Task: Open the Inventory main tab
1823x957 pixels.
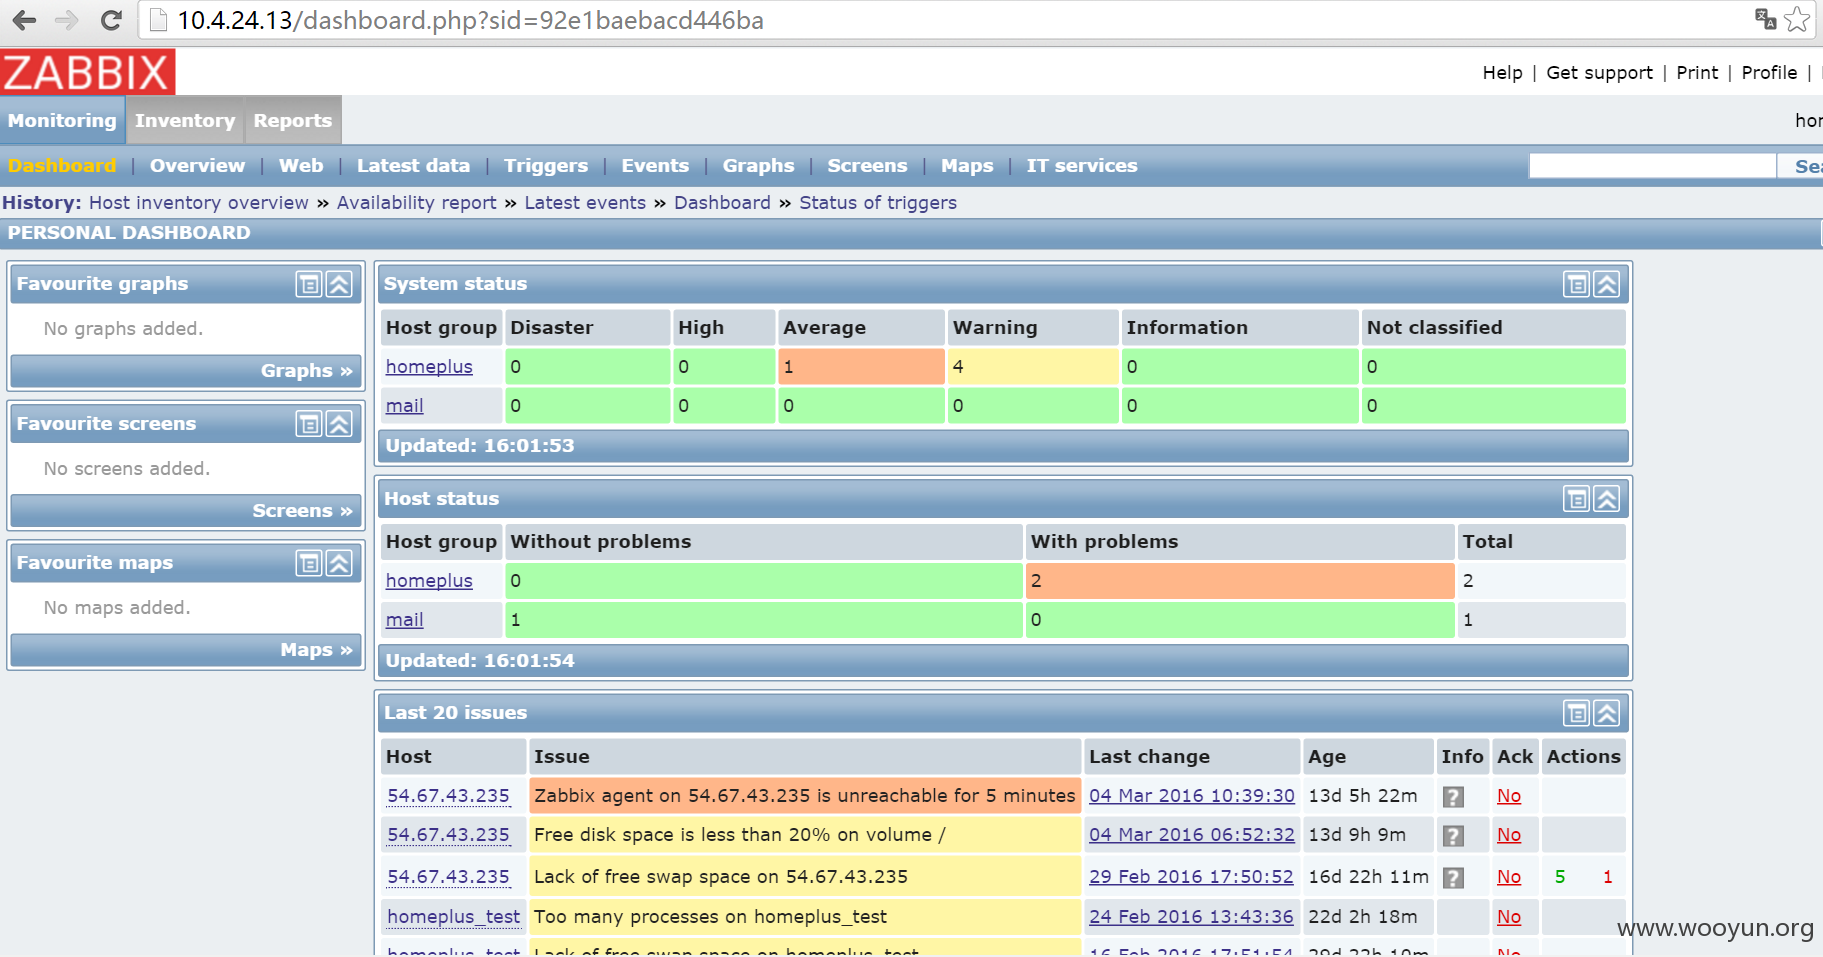Action: point(185,120)
